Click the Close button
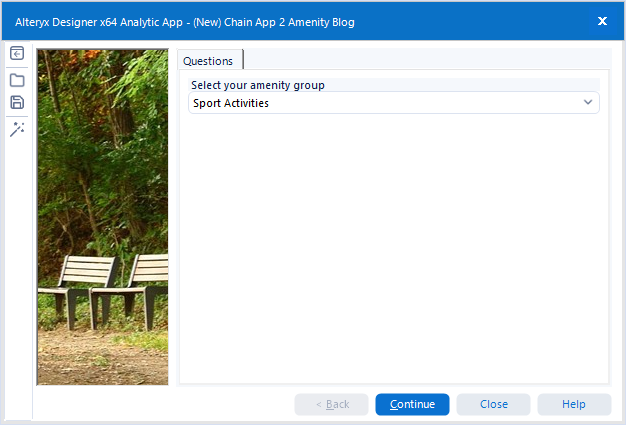The width and height of the screenshot is (626, 425). 493,404
